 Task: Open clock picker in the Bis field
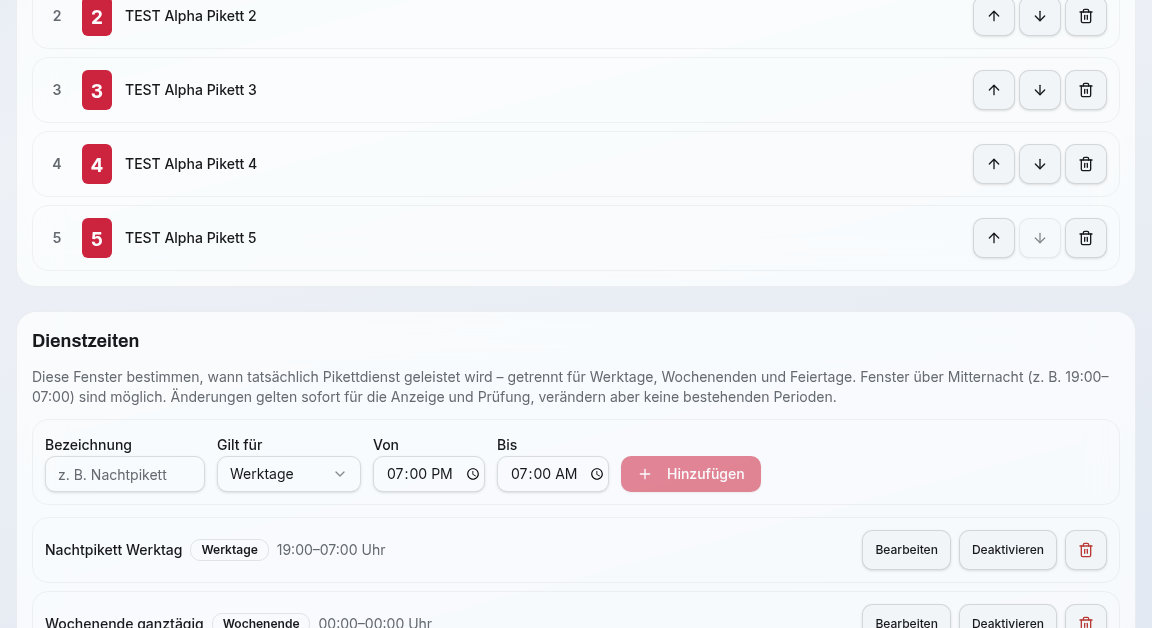click(597, 474)
